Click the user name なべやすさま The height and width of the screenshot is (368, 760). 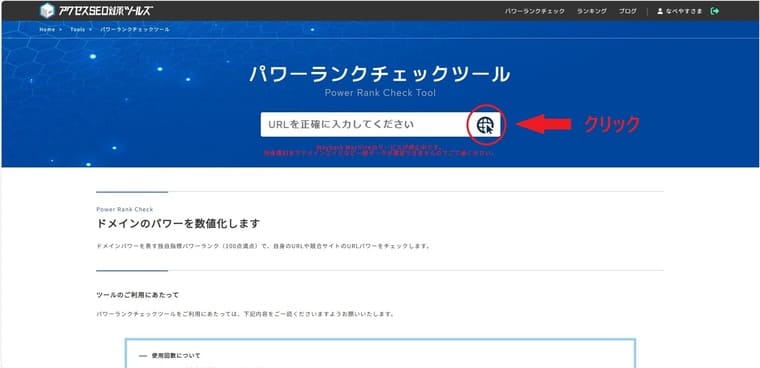click(x=684, y=11)
